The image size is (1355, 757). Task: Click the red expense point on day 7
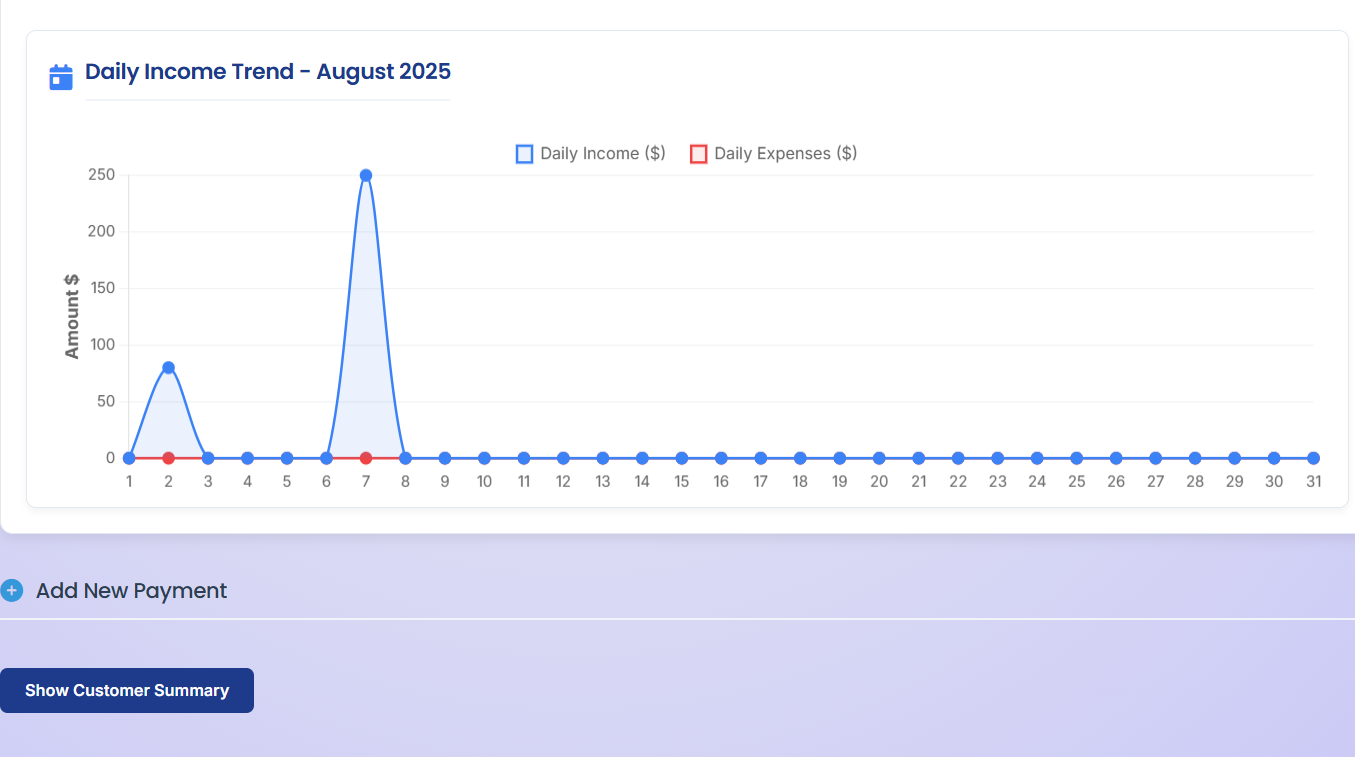[x=366, y=458]
